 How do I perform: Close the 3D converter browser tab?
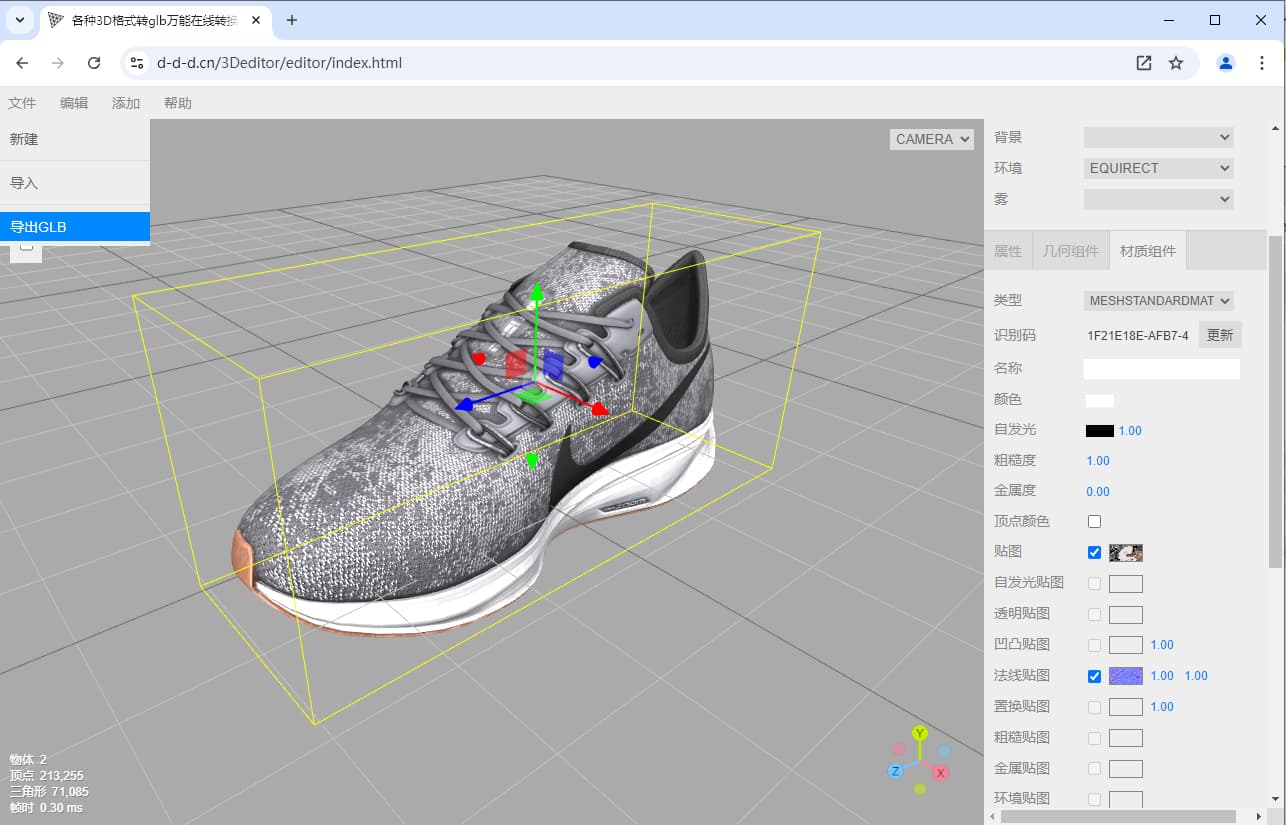pyautogui.click(x=255, y=20)
